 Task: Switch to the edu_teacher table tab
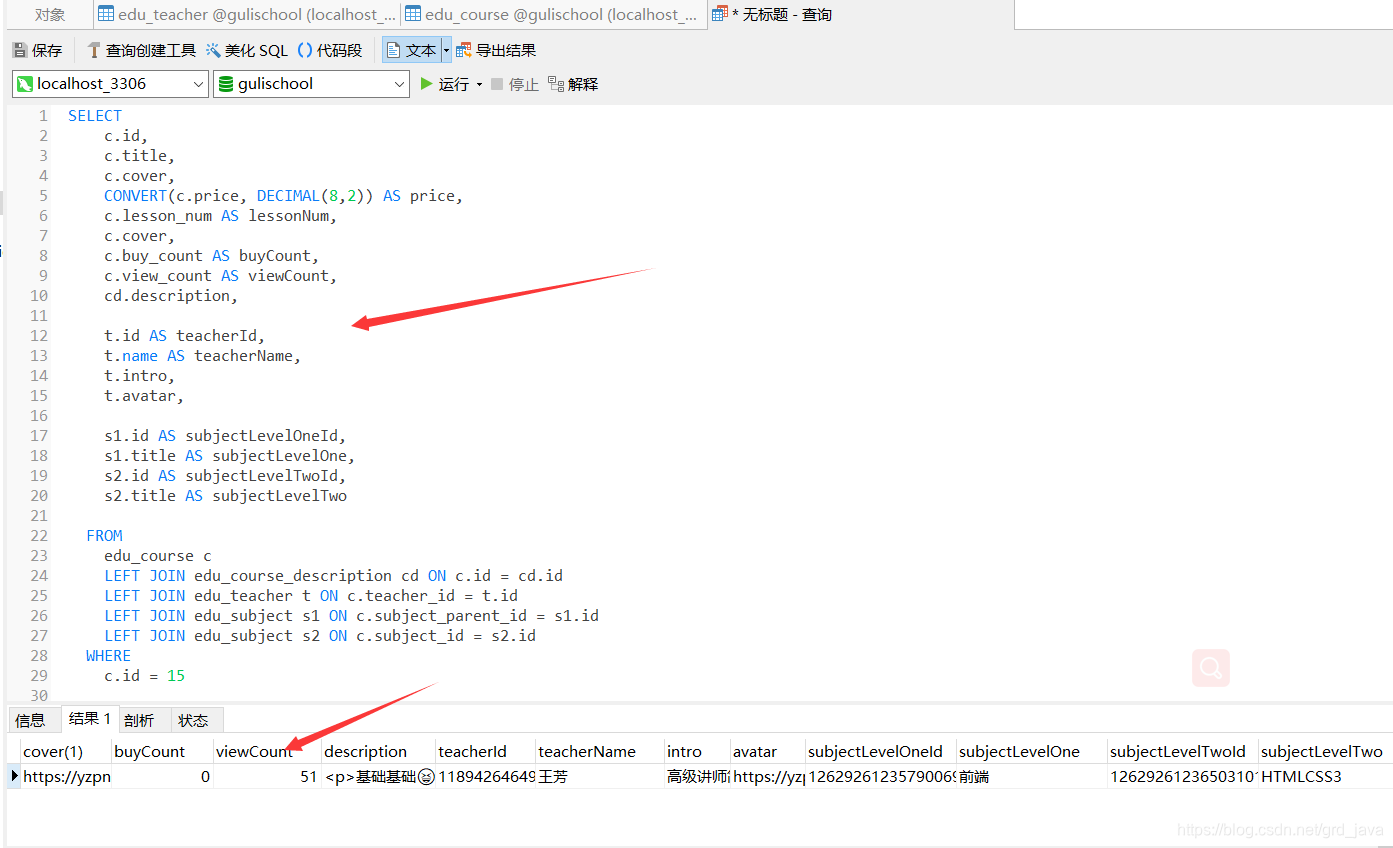click(247, 14)
